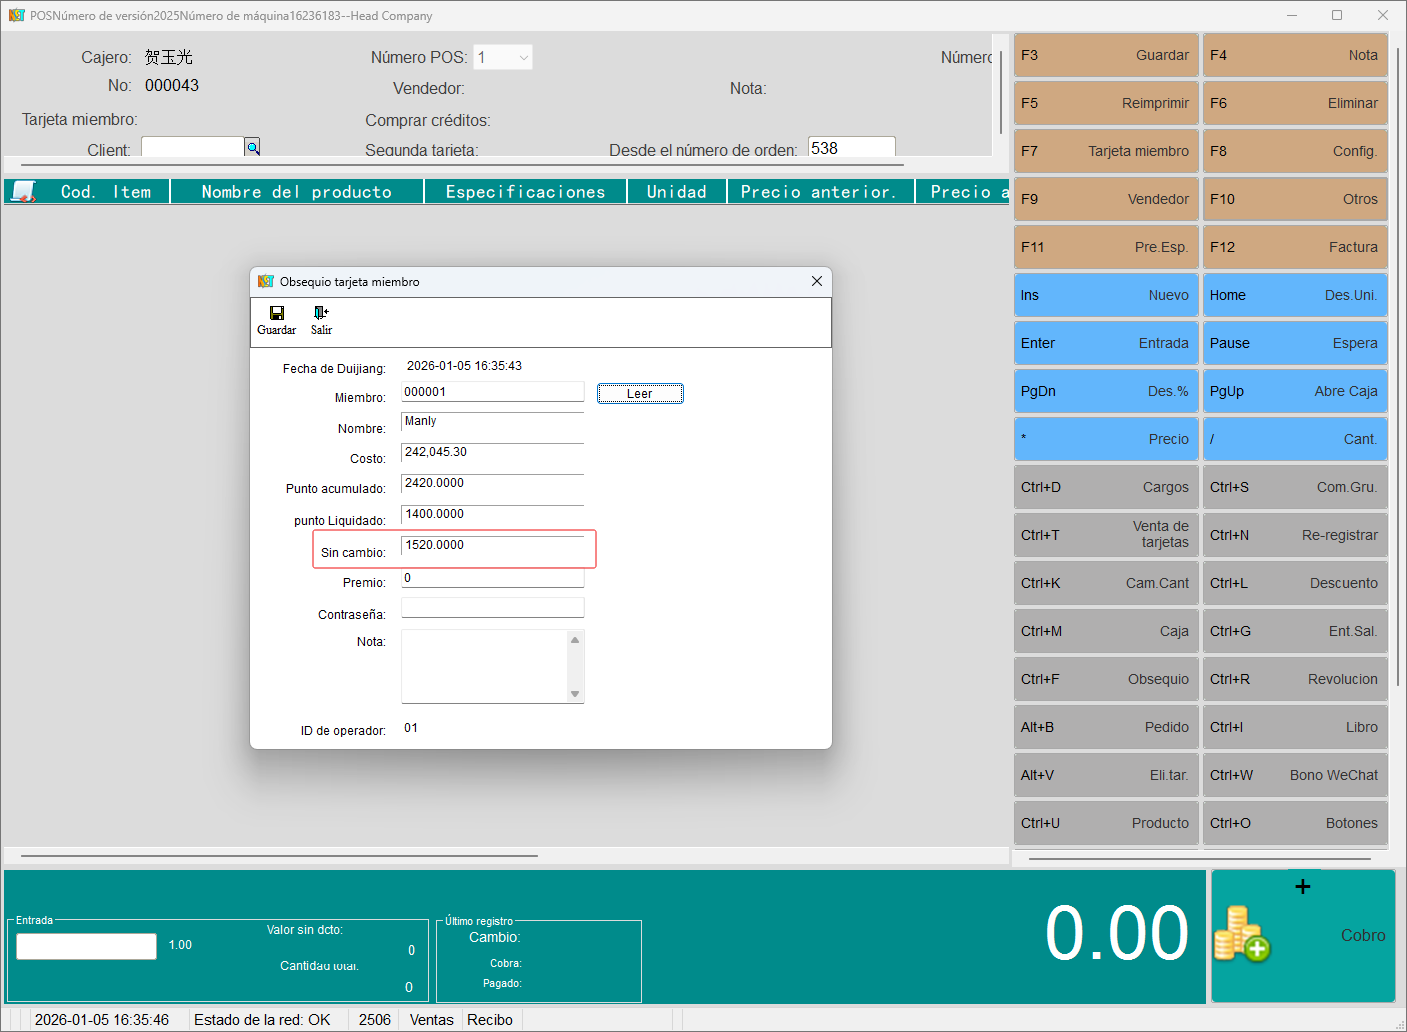Close the Obsequio tarjeta miembro dialog
Screen dimensions: 1407x1032
pyautogui.click(x=817, y=281)
